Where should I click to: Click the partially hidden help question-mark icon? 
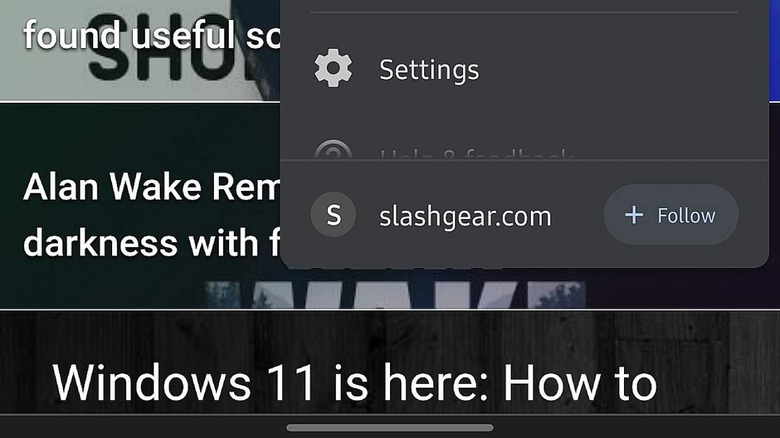click(333, 150)
